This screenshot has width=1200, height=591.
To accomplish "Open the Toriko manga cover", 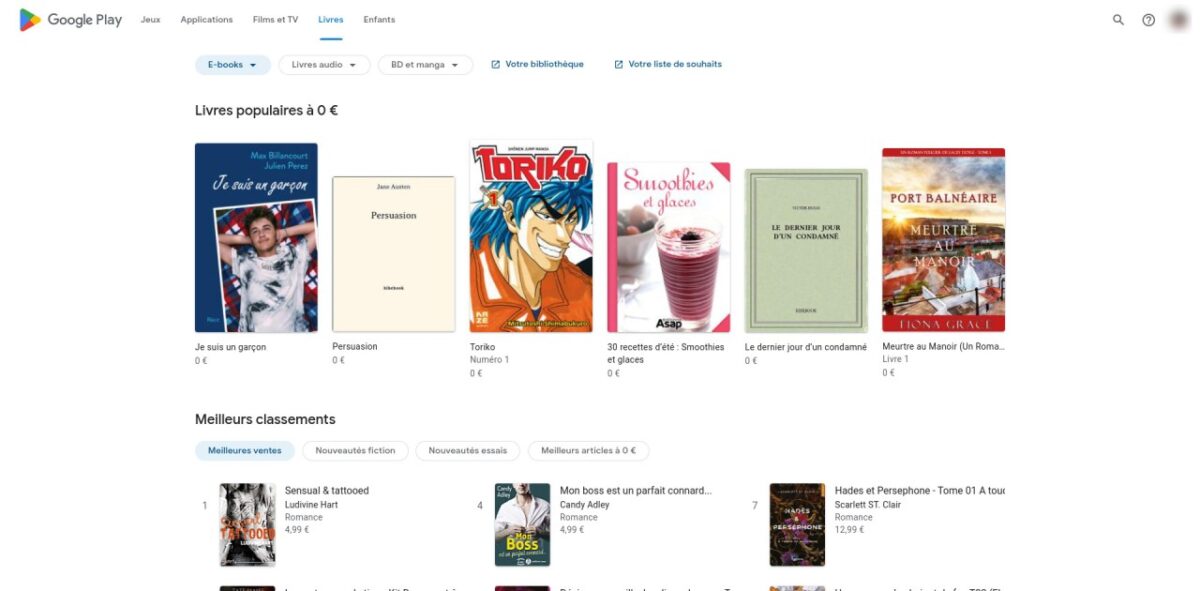I will 531,236.
